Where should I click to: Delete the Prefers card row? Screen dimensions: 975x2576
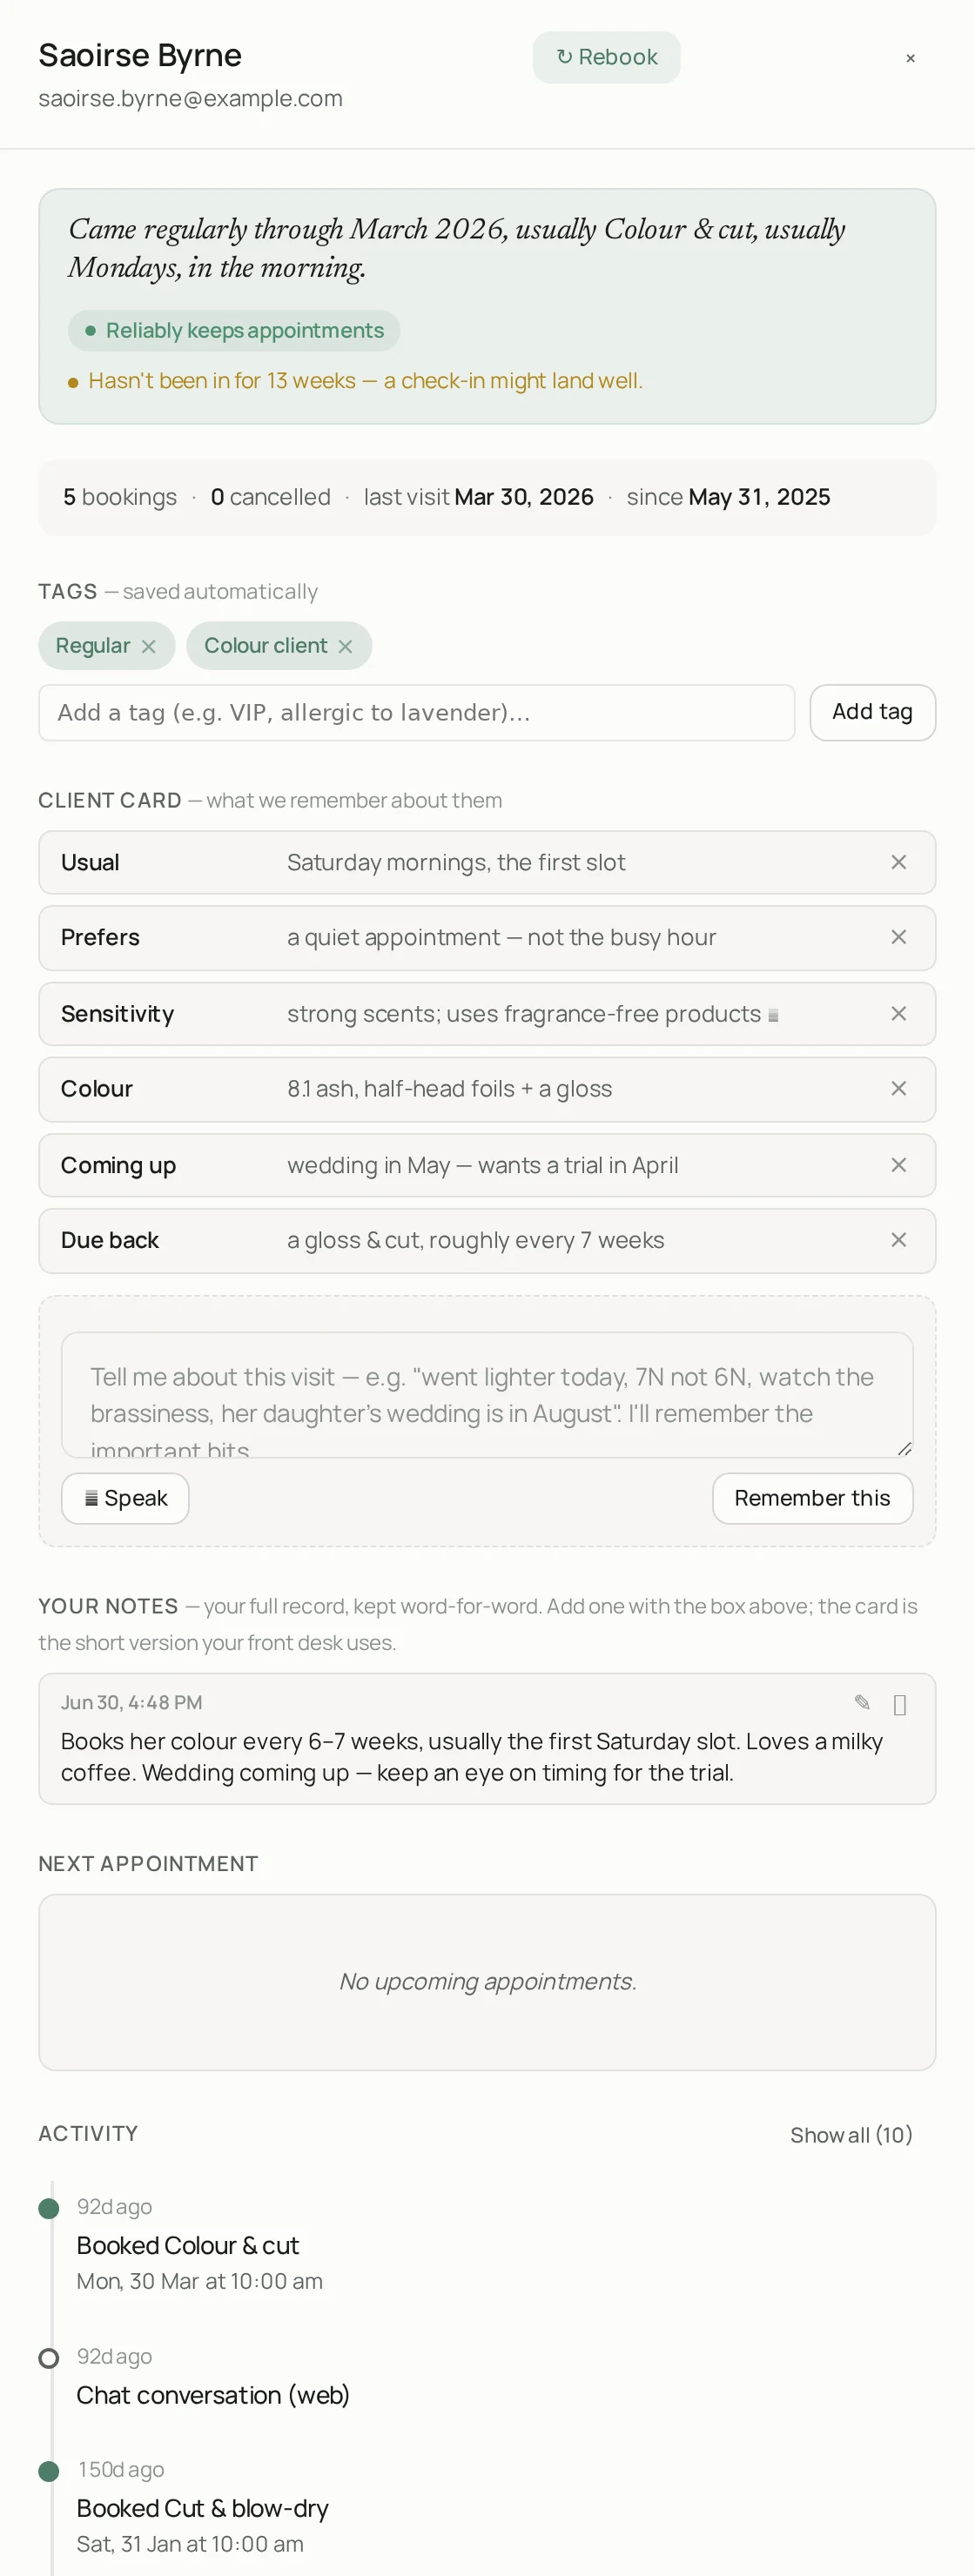(x=898, y=937)
